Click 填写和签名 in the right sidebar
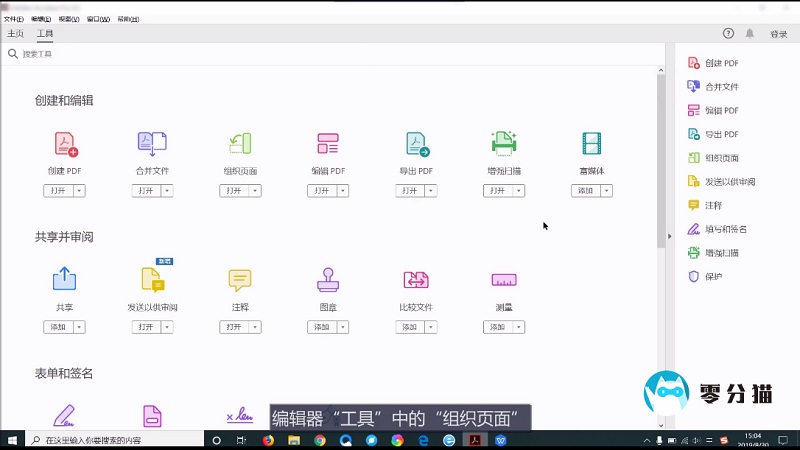This screenshot has height=450, width=800. tap(726, 229)
